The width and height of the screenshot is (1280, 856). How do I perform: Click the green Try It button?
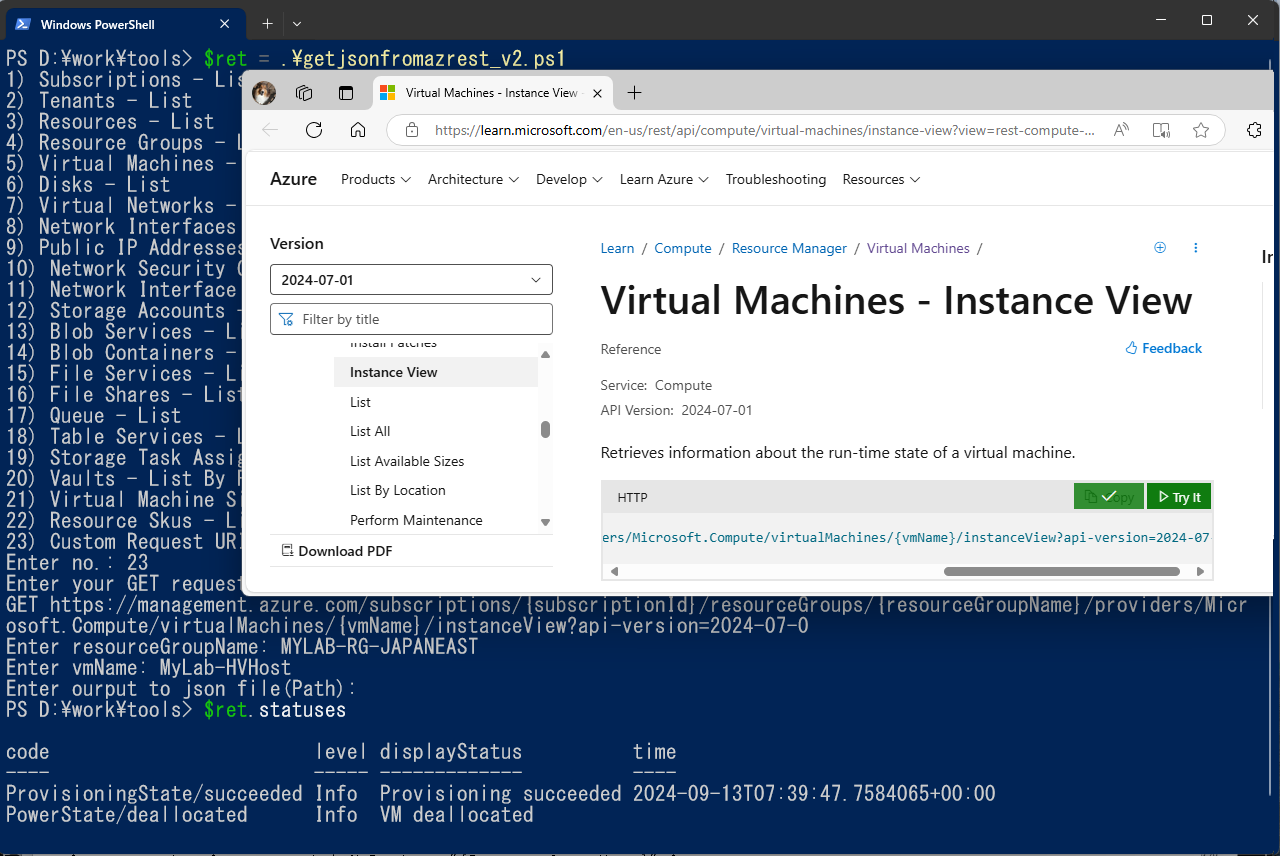click(x=1179, y=497)
